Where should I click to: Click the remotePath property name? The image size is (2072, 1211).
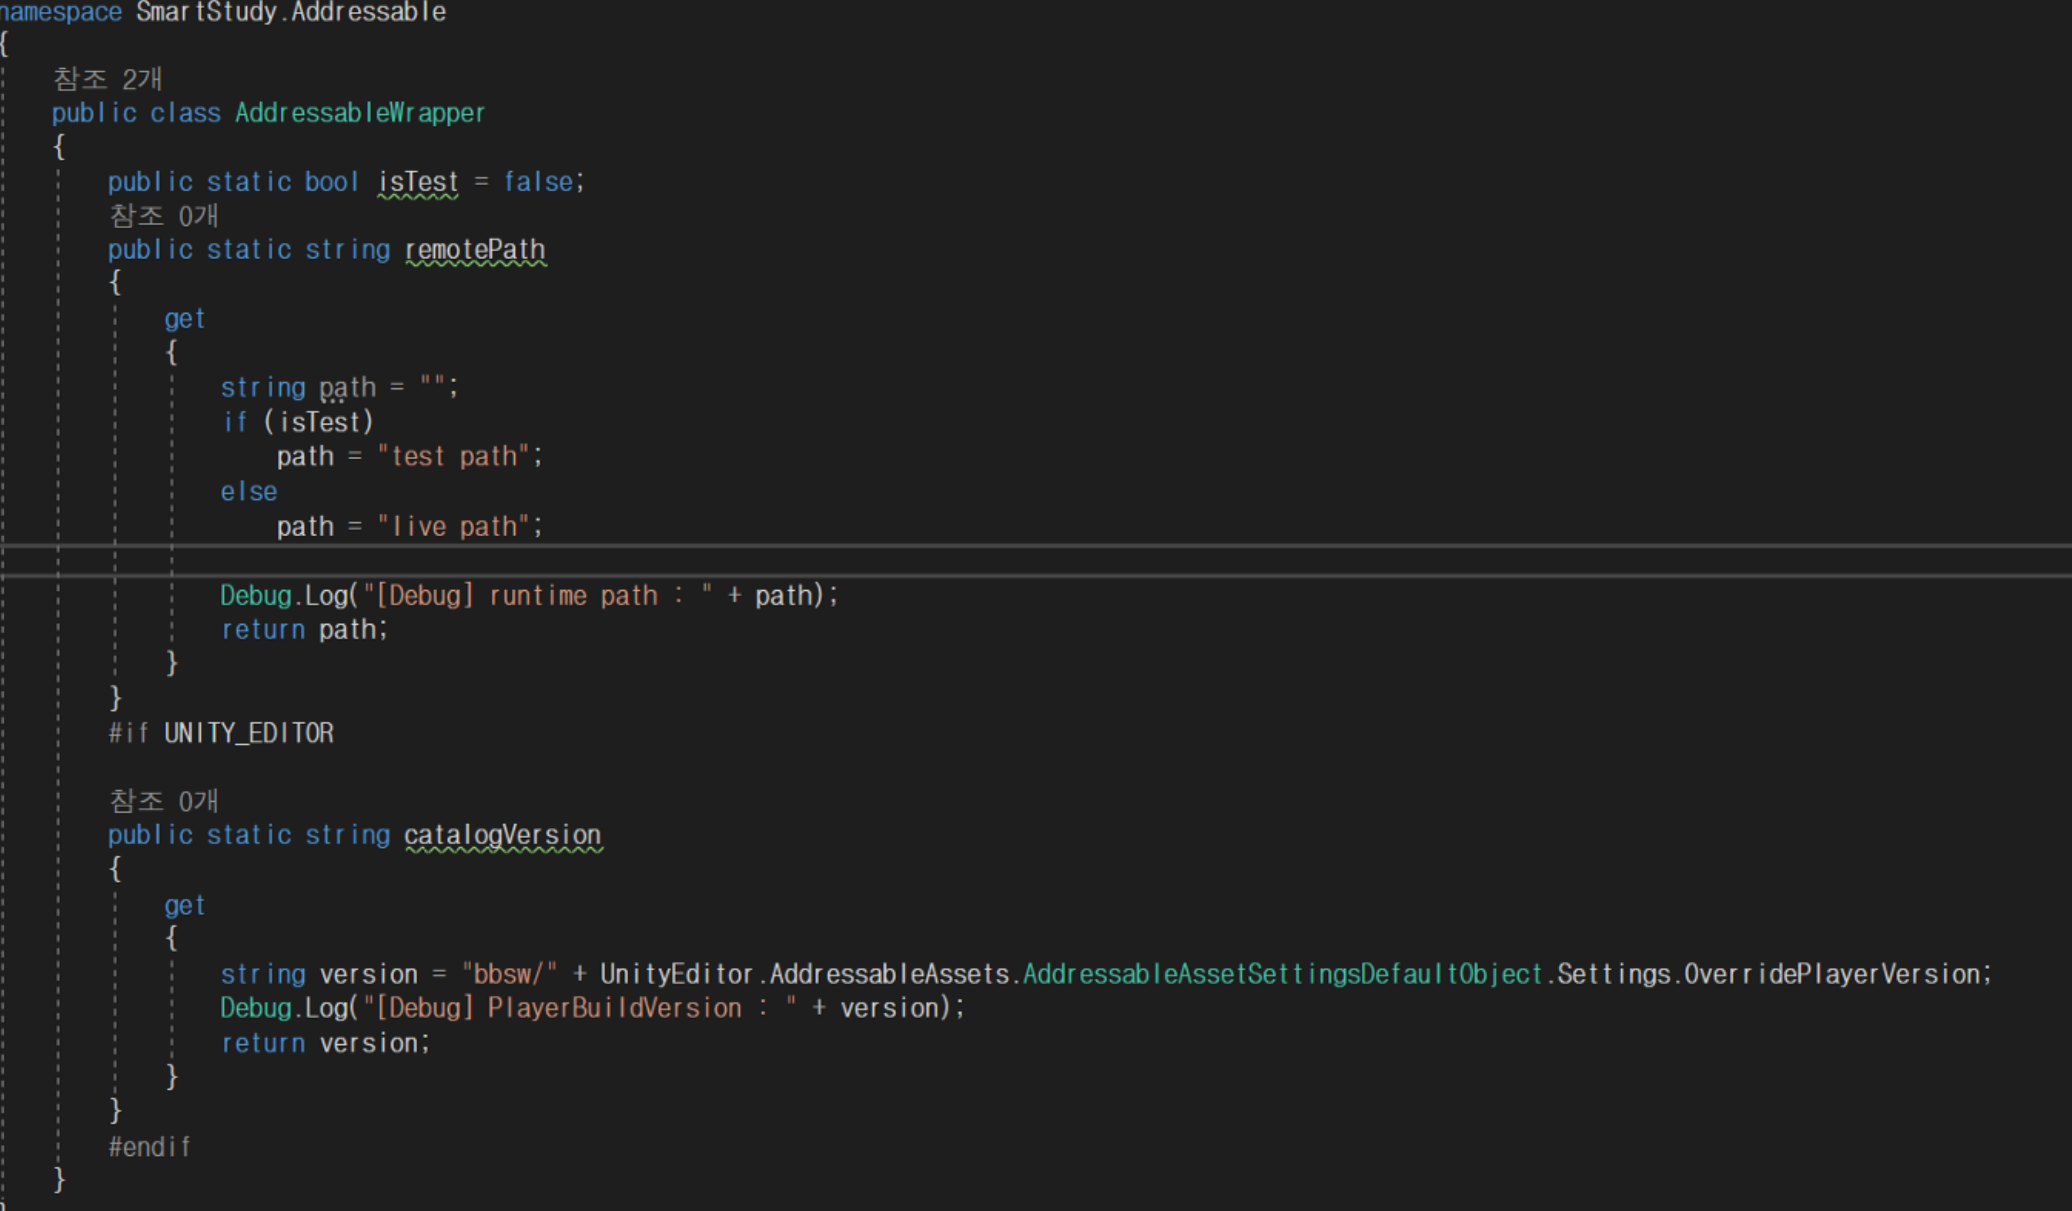(475, 250)
